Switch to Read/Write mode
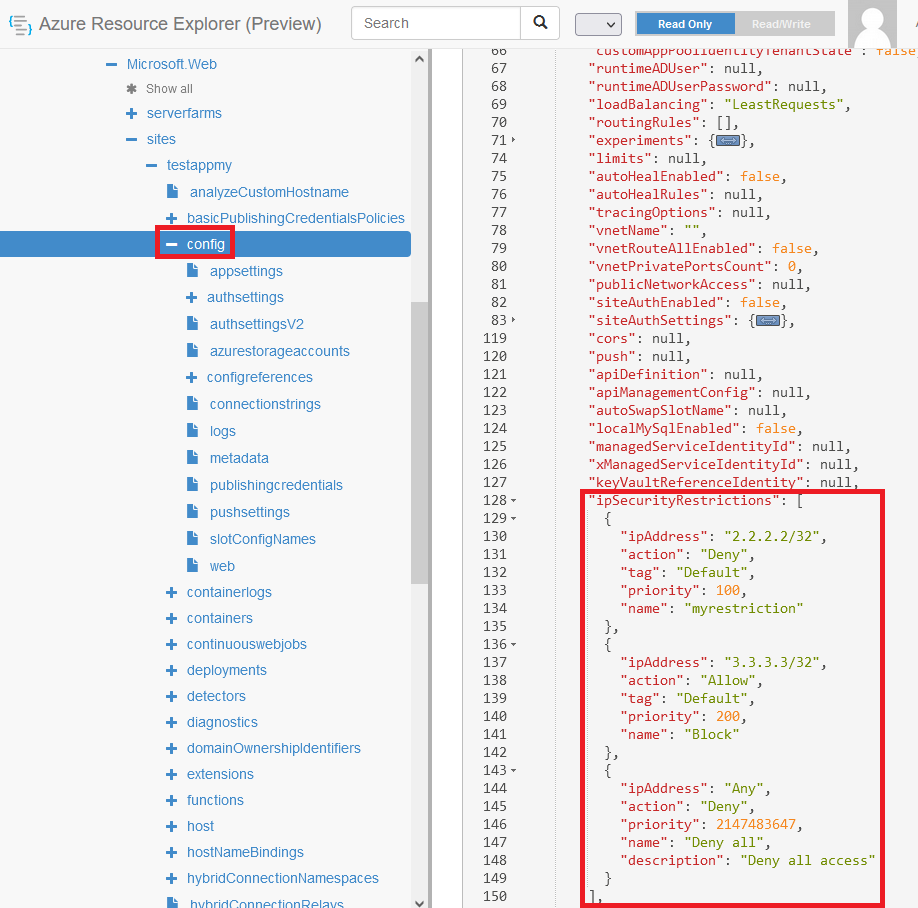The width and height of the screenshot is (918, 908). pos(781,24)
